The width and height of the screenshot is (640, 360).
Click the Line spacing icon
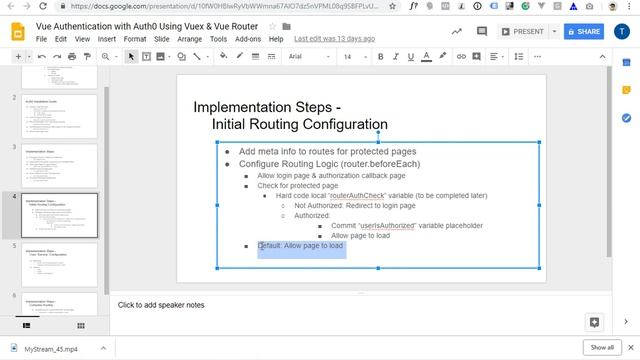tap(519, 57)
